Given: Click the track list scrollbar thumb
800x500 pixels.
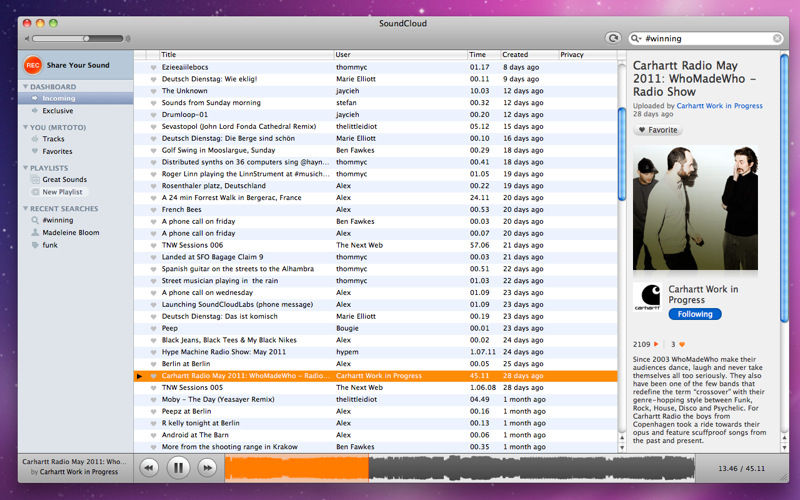Looking at the screenshot, I should pos(621,154).
